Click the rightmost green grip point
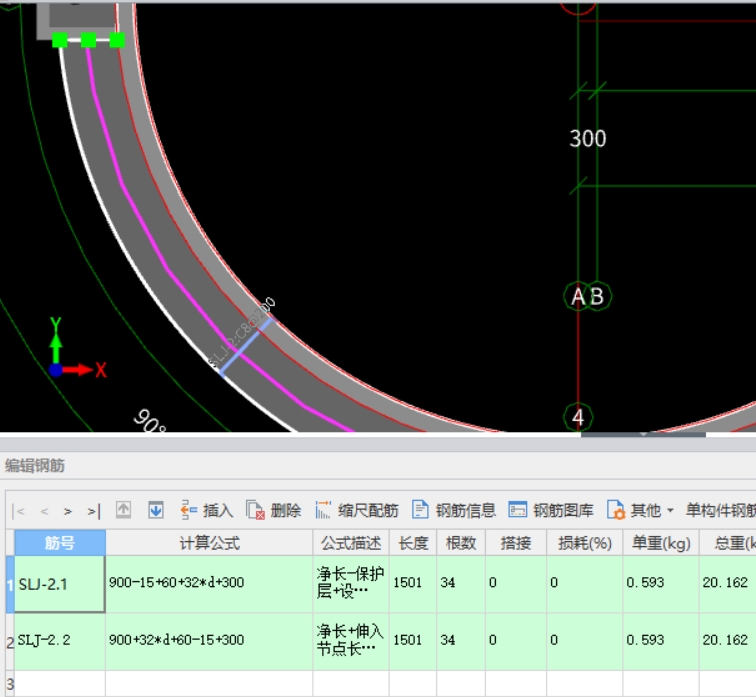756x697 pixels. [x=117, y=40]
